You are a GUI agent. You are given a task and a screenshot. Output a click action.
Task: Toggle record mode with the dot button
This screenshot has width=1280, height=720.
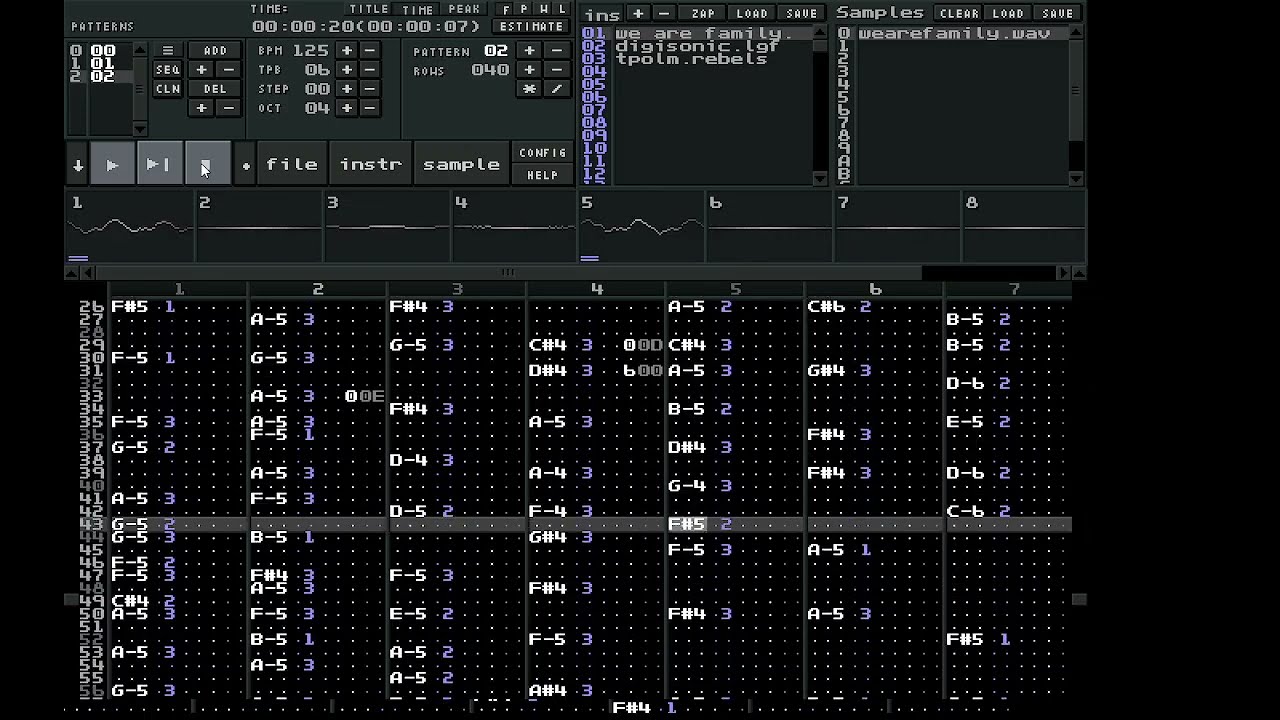coord(246,165)
